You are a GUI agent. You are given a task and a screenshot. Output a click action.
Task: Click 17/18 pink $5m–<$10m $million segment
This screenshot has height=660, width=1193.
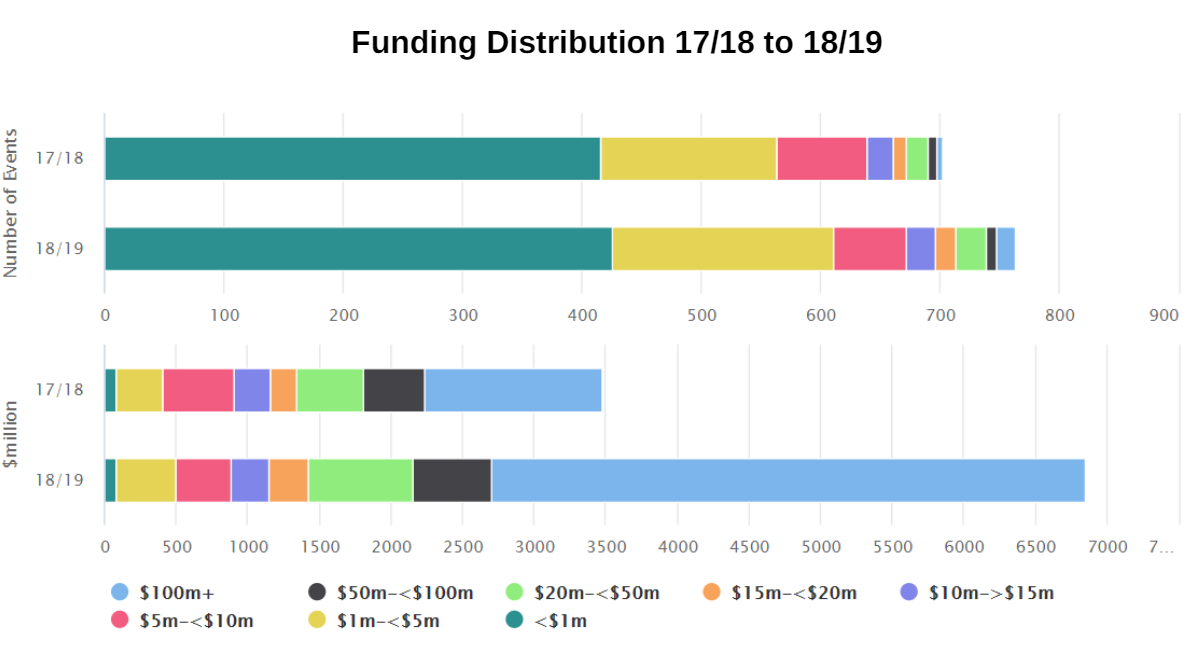[x=198, y=390]
